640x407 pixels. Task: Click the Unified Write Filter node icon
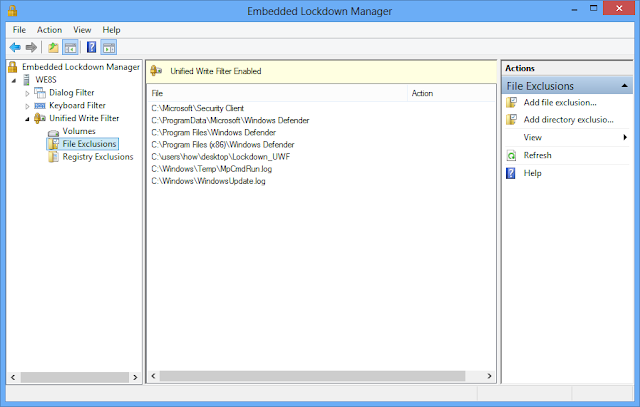coord(40,118)
